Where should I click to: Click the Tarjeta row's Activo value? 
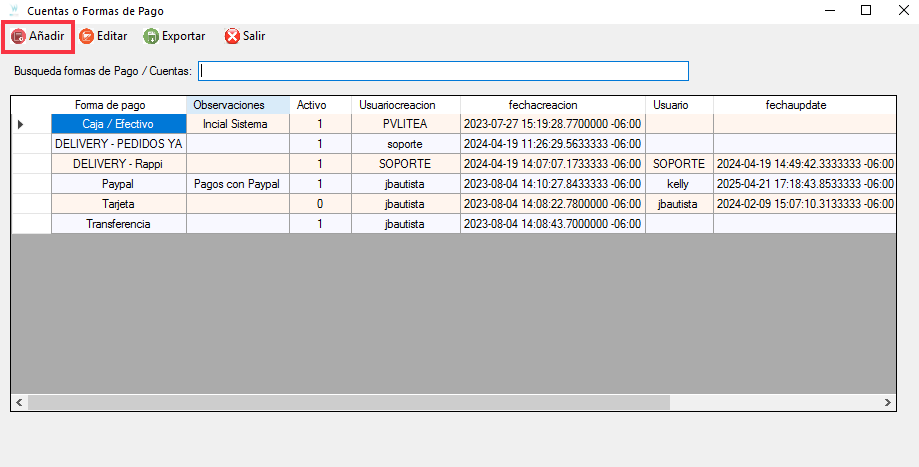point(320,204)
